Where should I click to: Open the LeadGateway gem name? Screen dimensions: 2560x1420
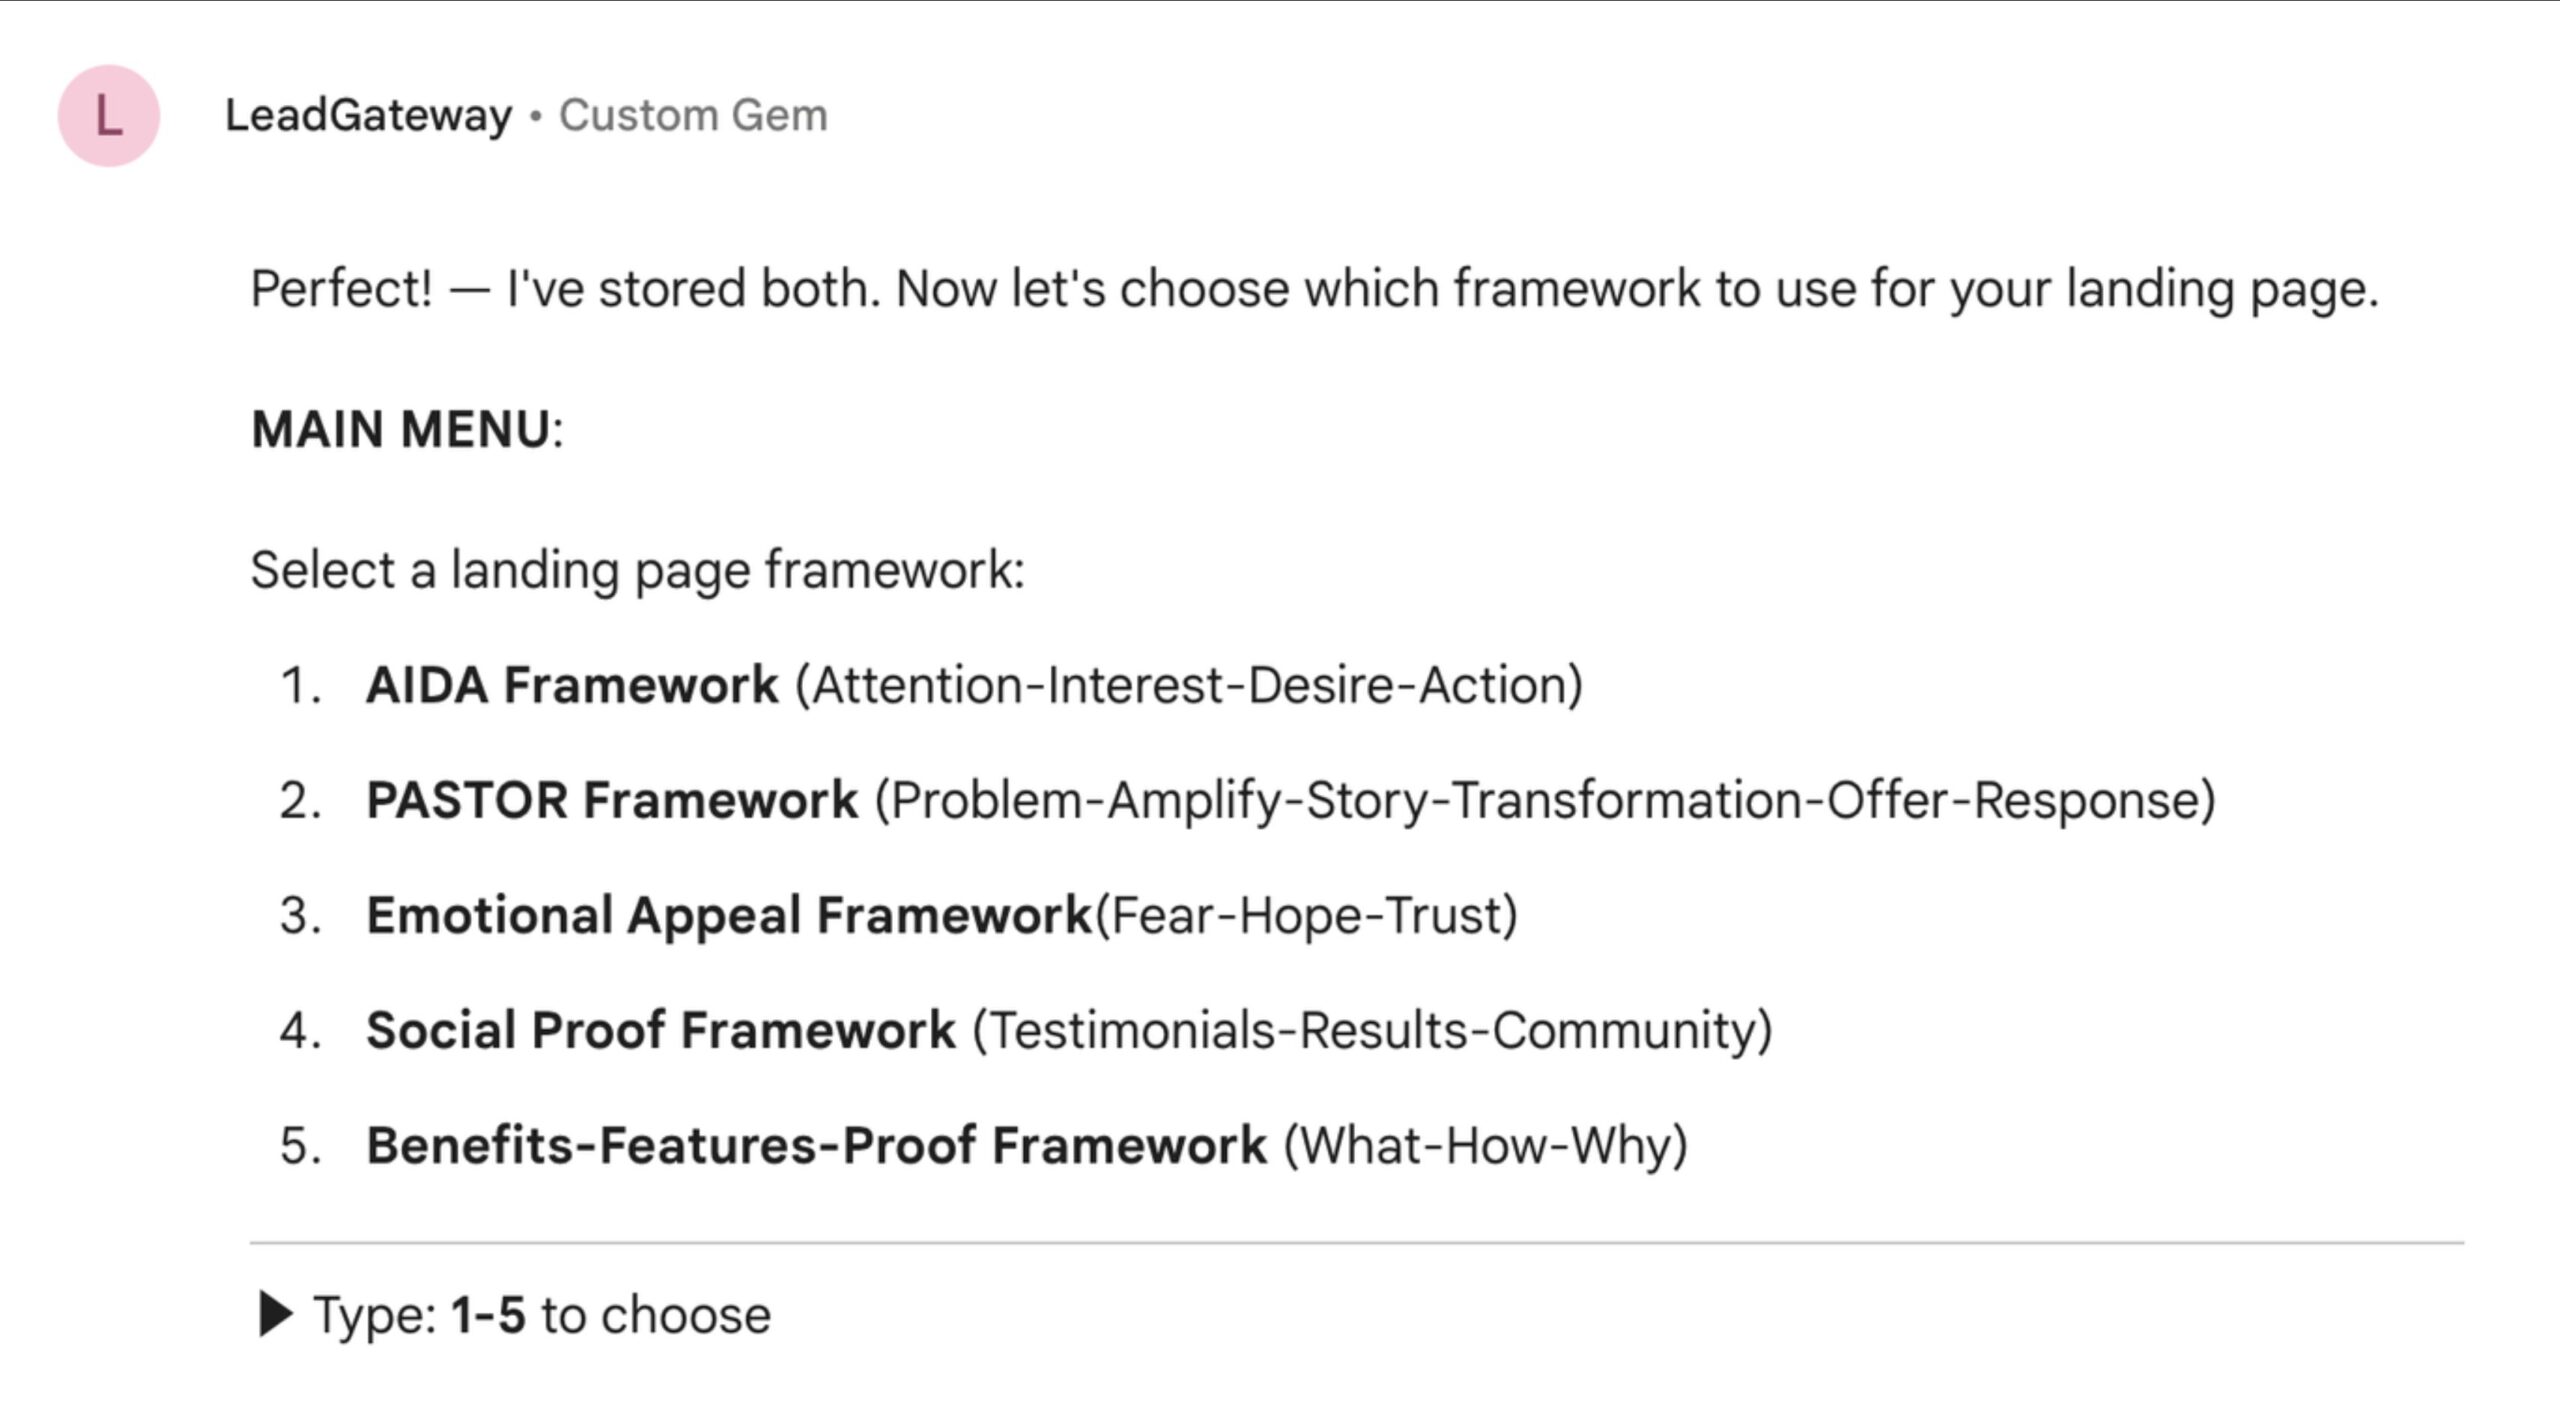point(368,116)
